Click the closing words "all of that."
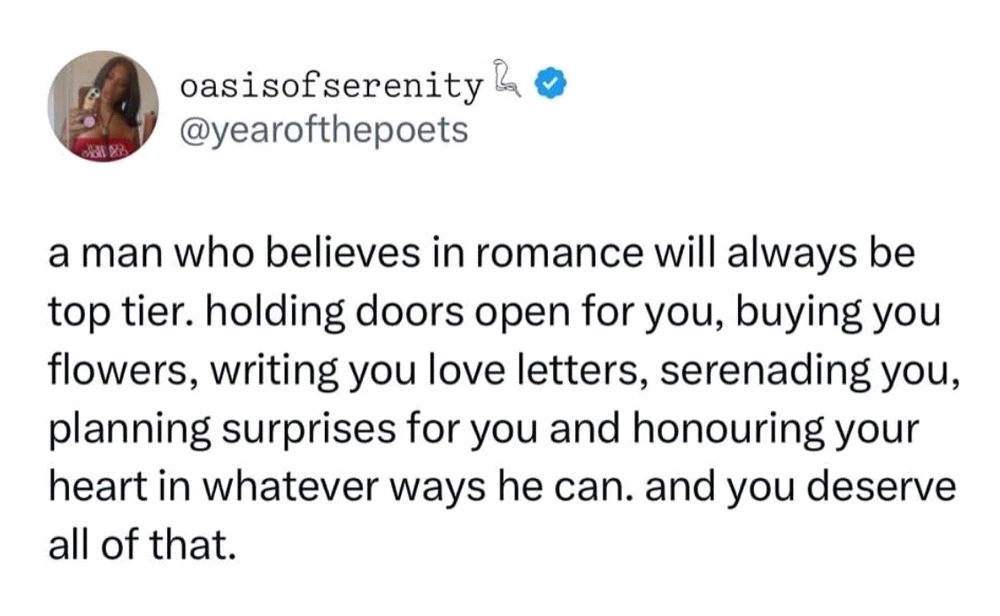 (x=142, y=545)
